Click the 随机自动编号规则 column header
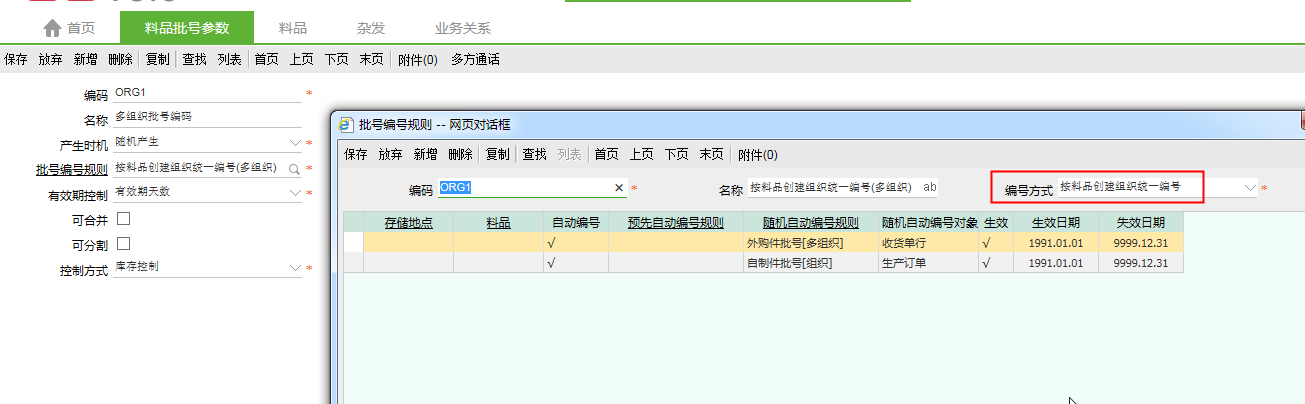Image resolution: width=1305 pixels, height=404 pixels. 809,222
